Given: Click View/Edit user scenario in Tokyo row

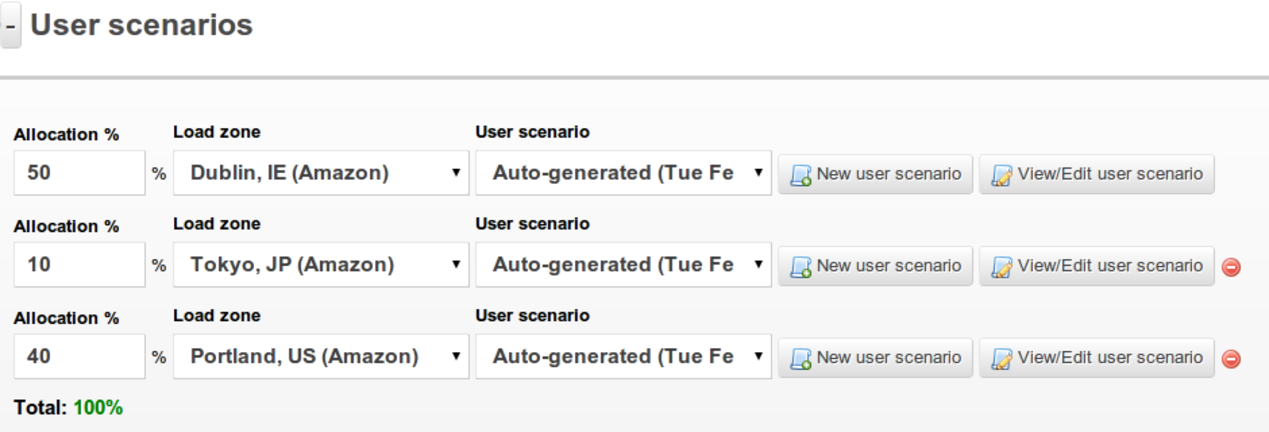Looking at the screenshot, I should tap(1096, 266).
